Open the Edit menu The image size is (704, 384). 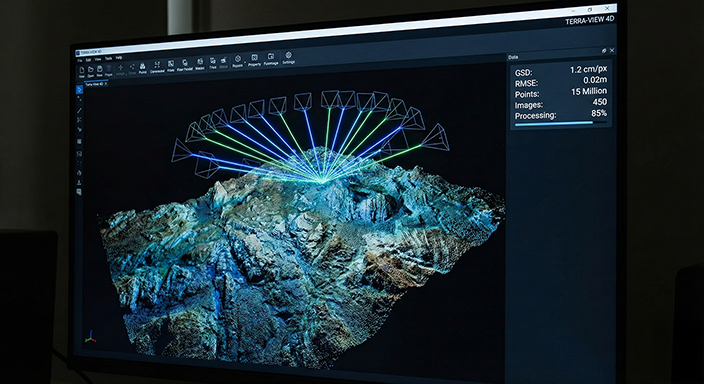[88, 60]
